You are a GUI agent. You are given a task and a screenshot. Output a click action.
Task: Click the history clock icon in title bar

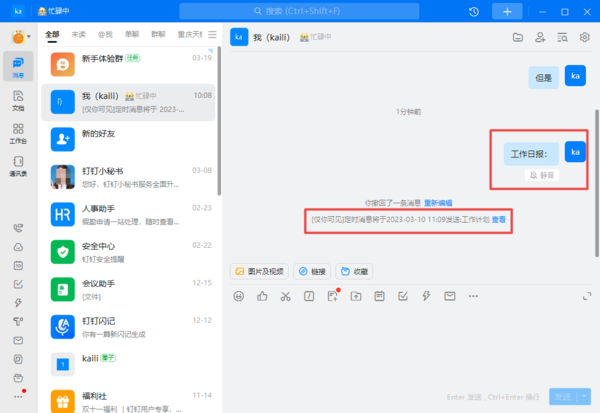tap(473, 11)
